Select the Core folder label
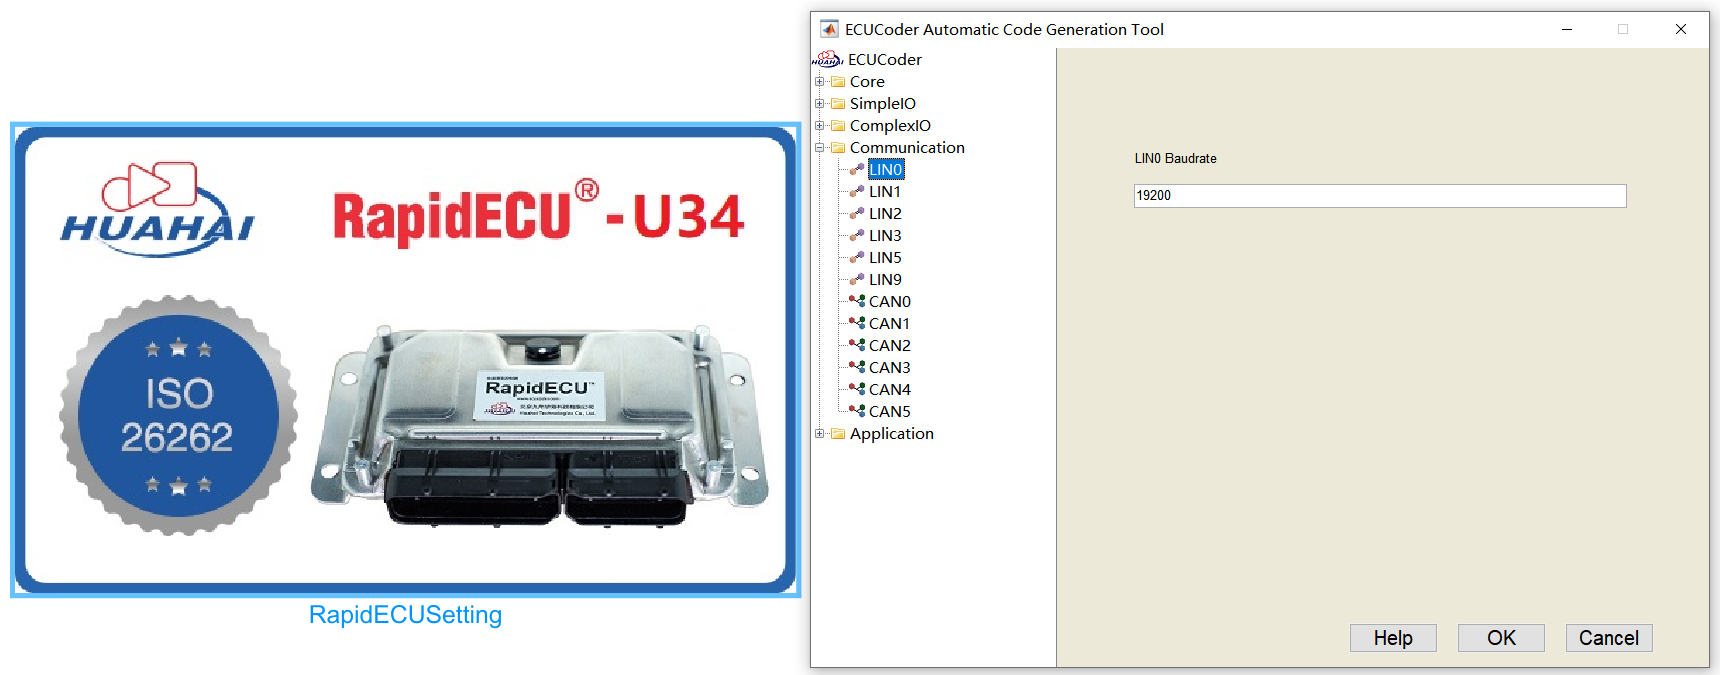Screen dimensions: 1720x675 tap(867, 82)
